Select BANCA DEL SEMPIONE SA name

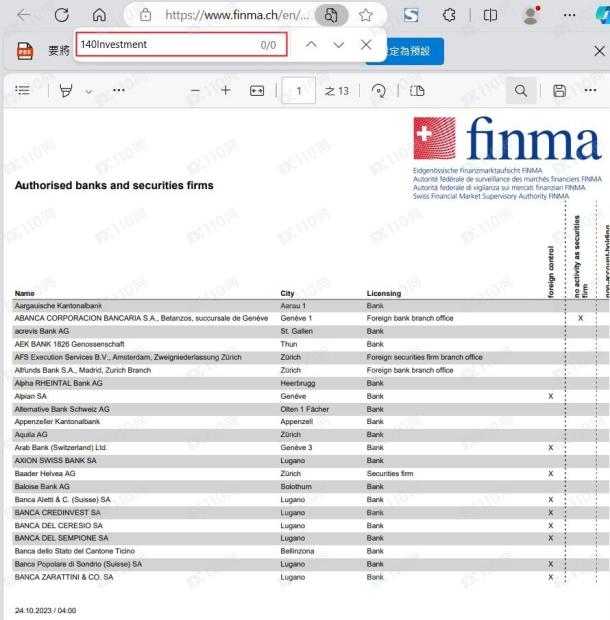tap(61, 538)
